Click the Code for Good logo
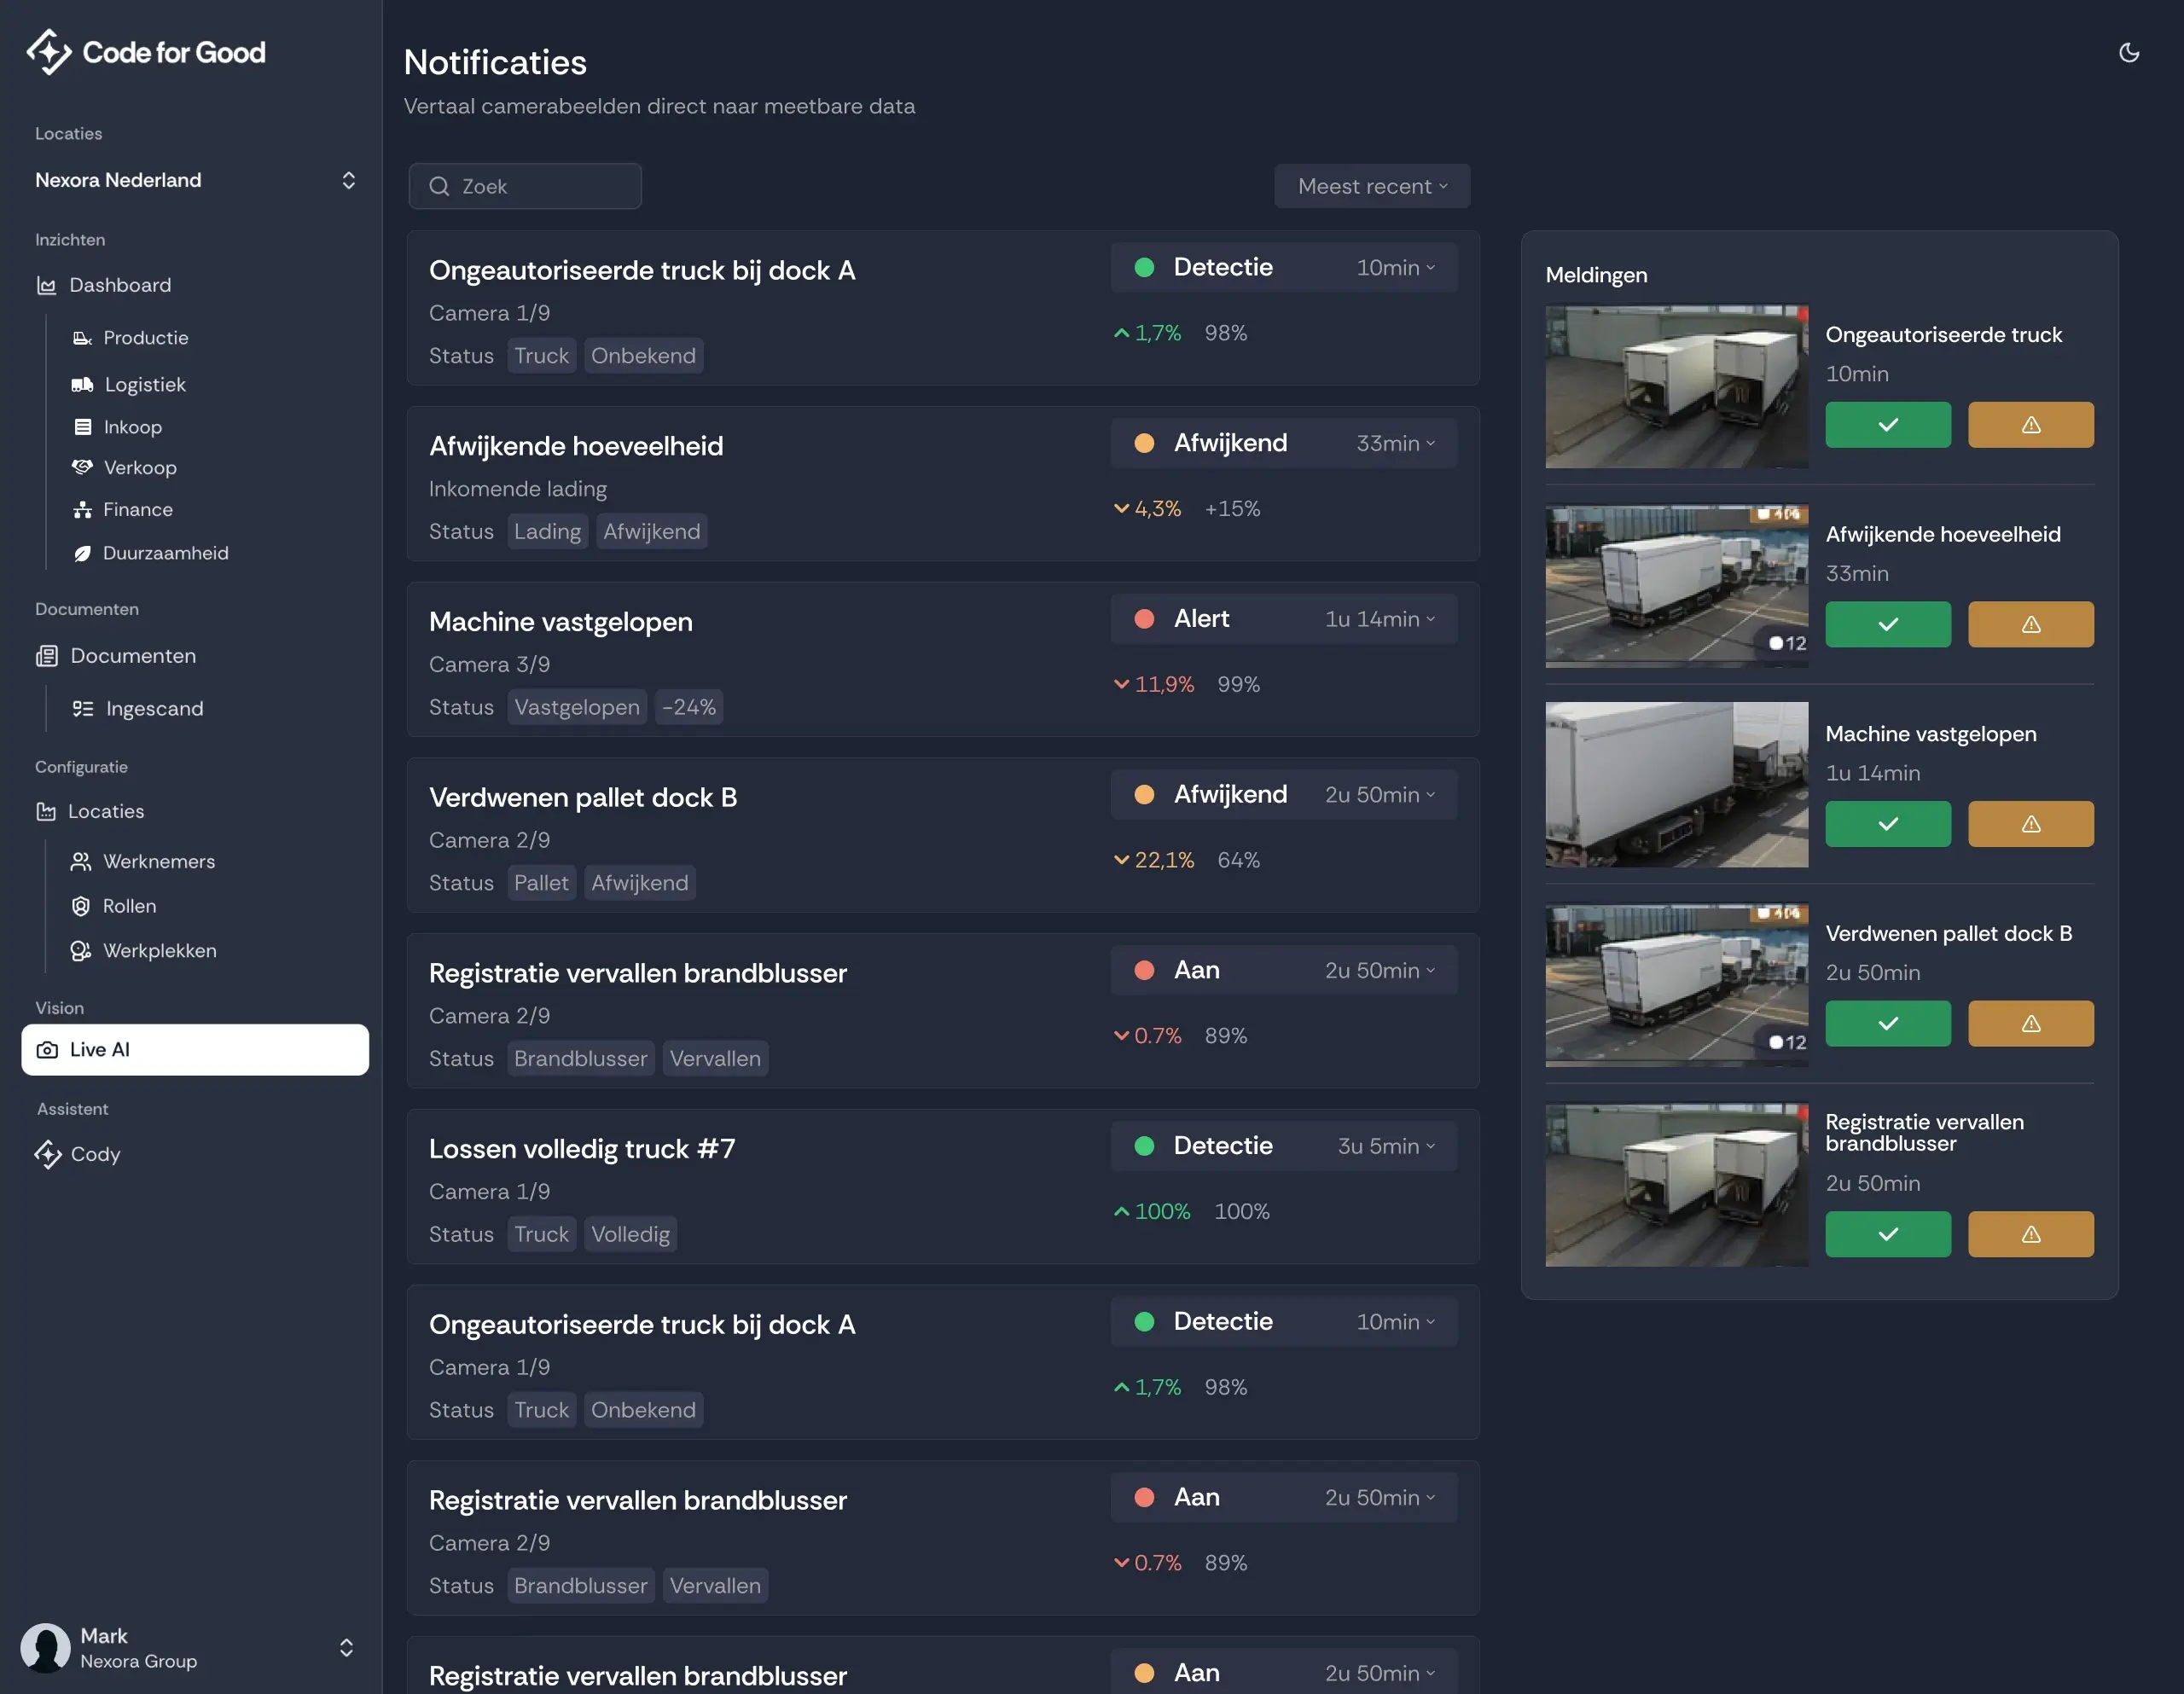The width and height of the screenshot is (2184, 1694). 146,52
